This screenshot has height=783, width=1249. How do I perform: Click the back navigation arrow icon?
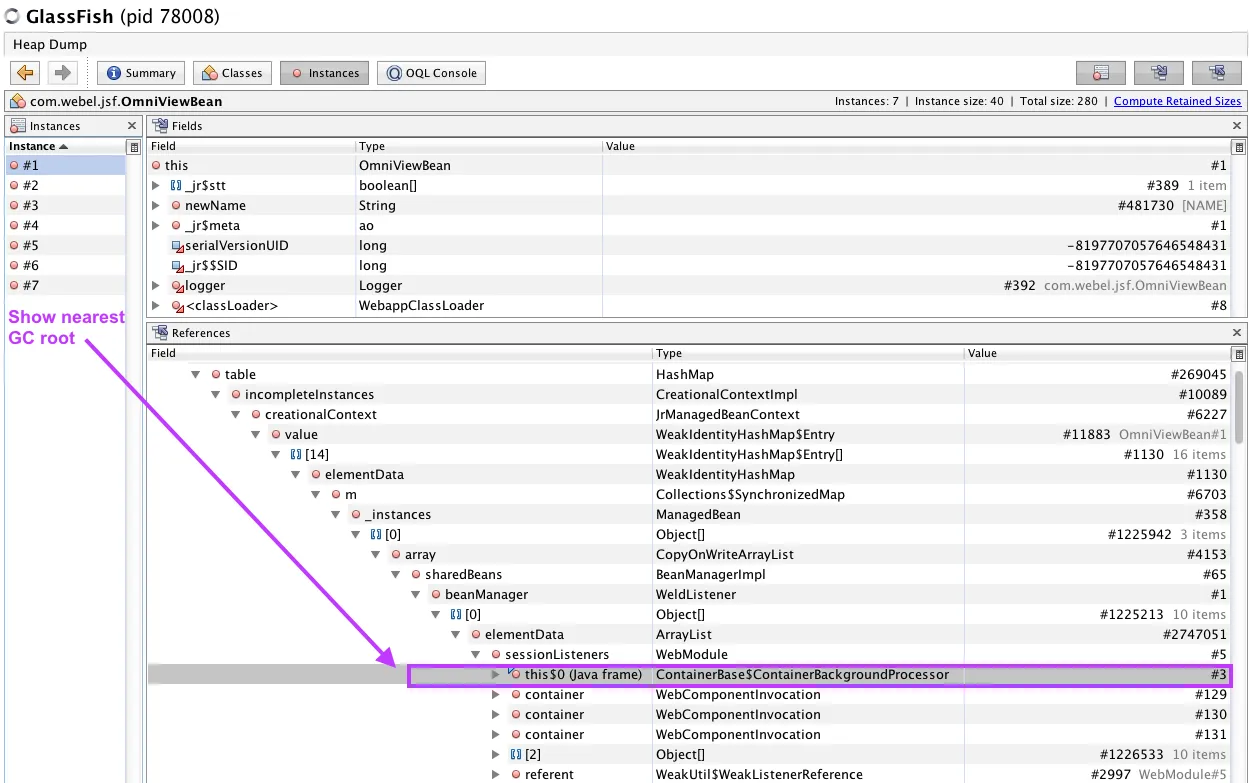[x=25, y=73]
